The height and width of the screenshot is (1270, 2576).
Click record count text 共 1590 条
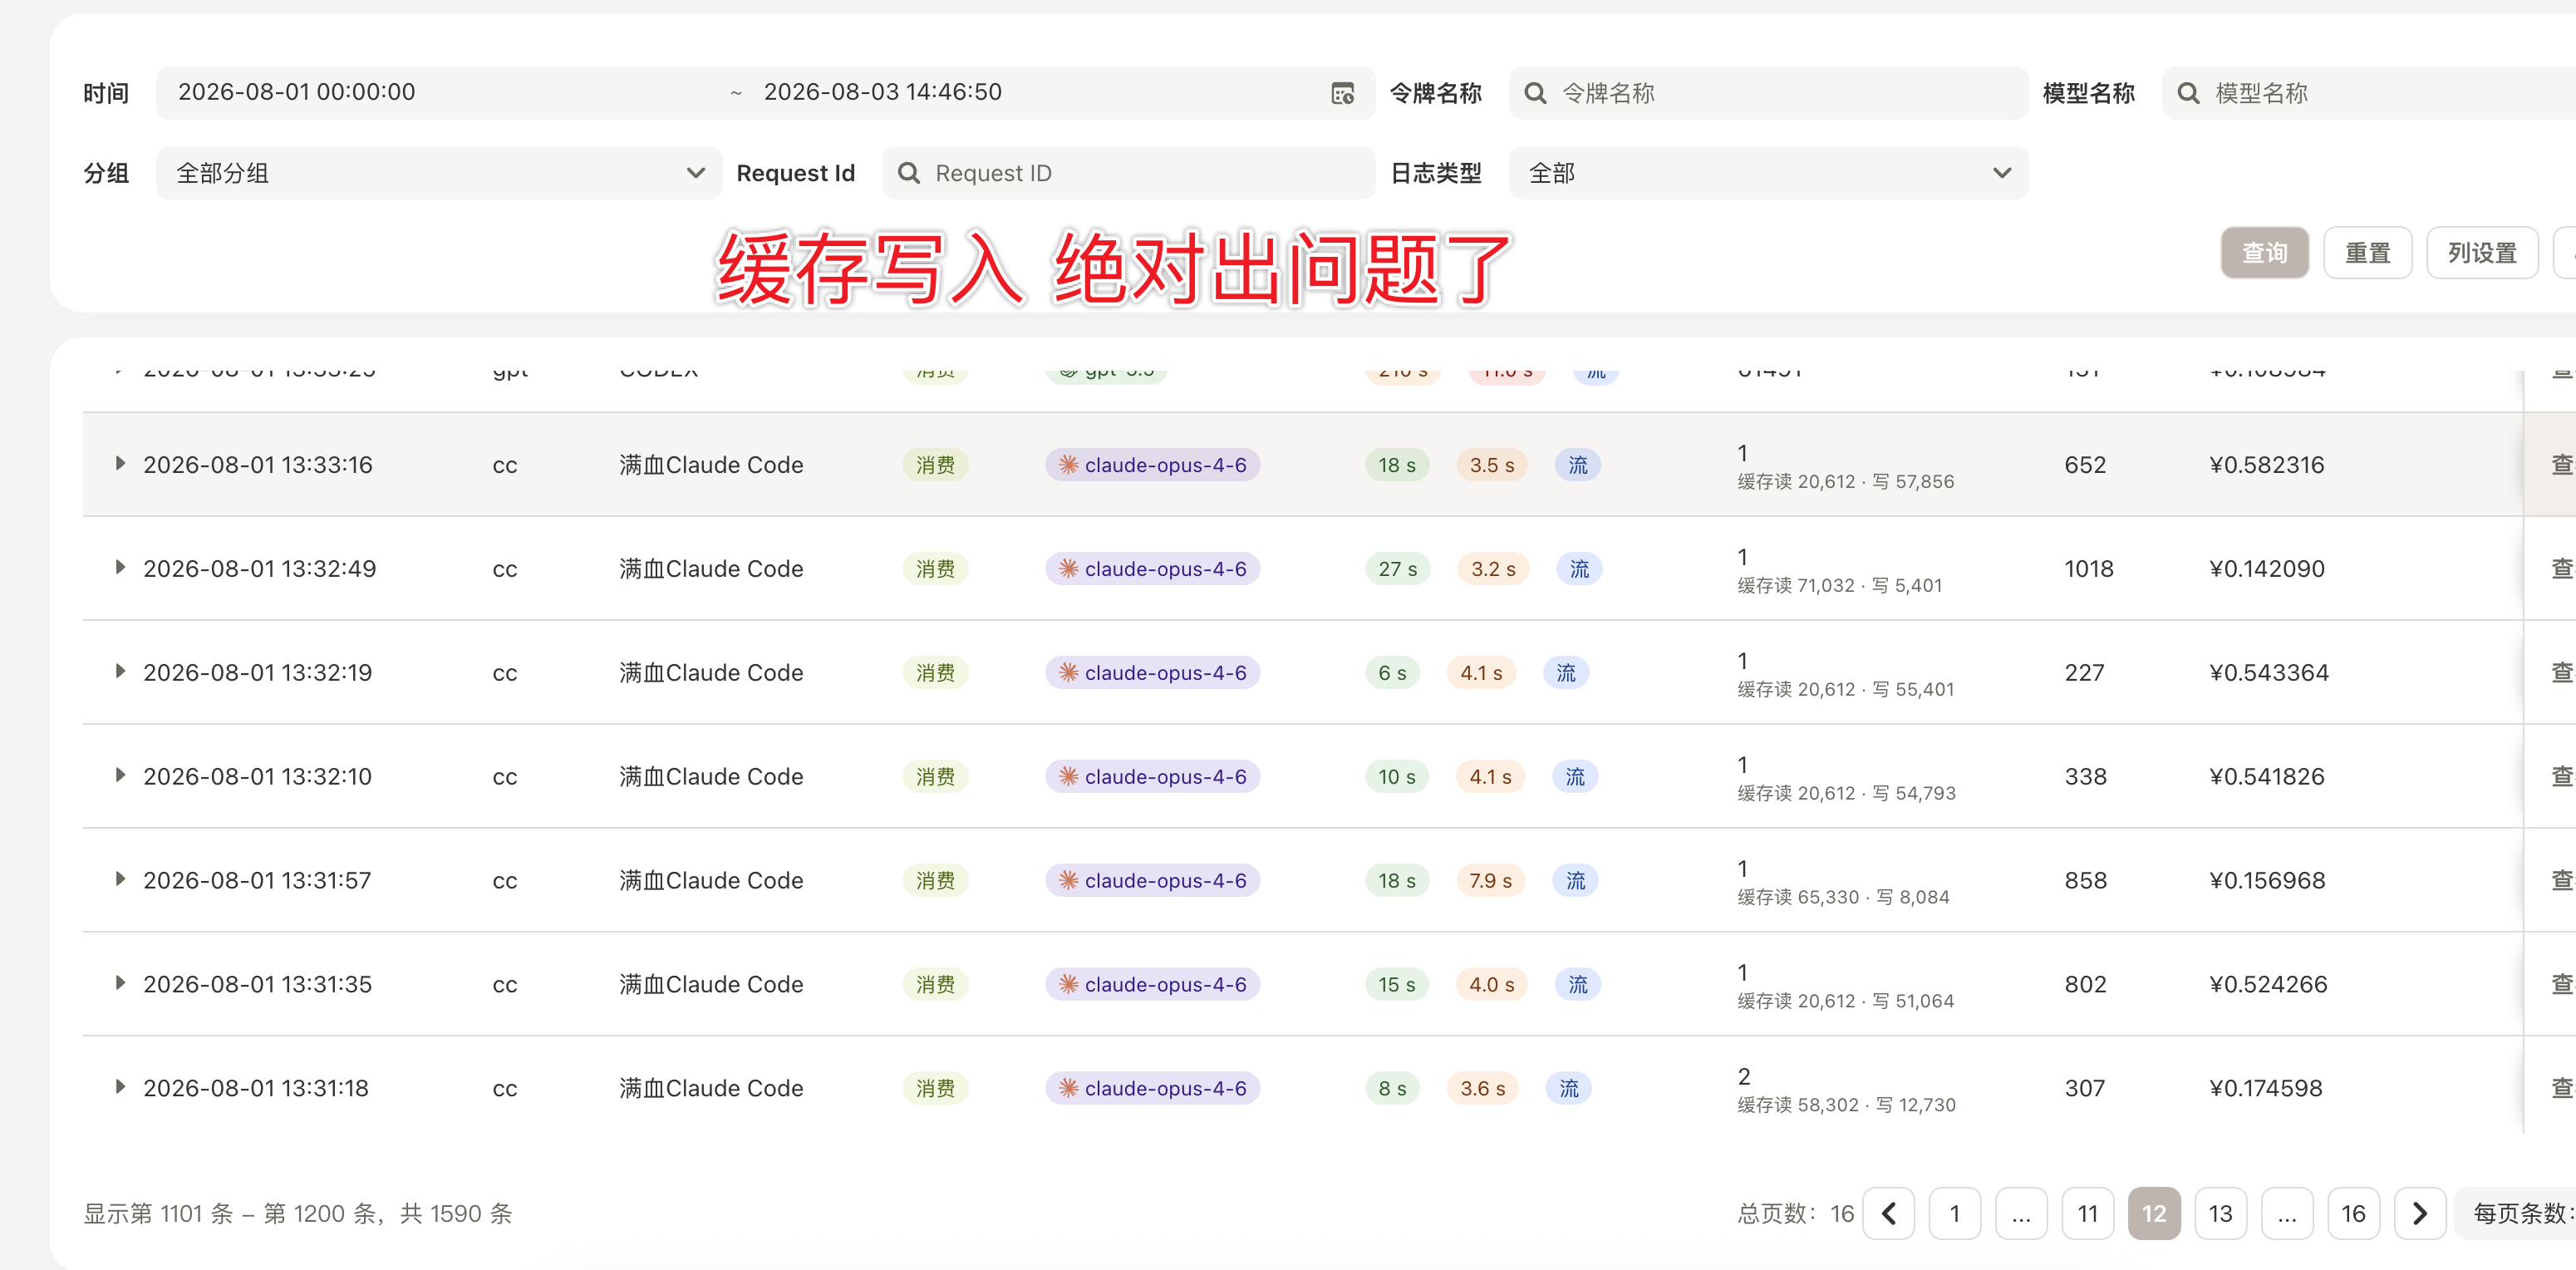[x=456, y=1214]
